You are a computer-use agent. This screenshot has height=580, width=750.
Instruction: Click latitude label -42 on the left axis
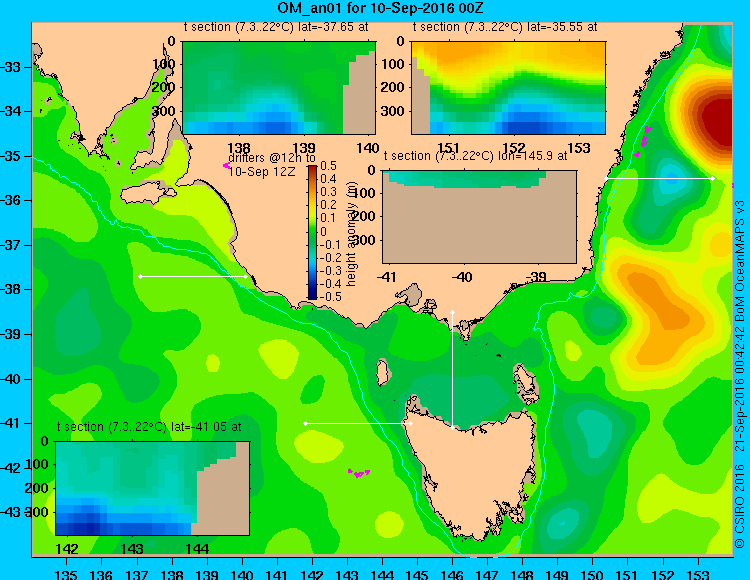click(11, 468)
